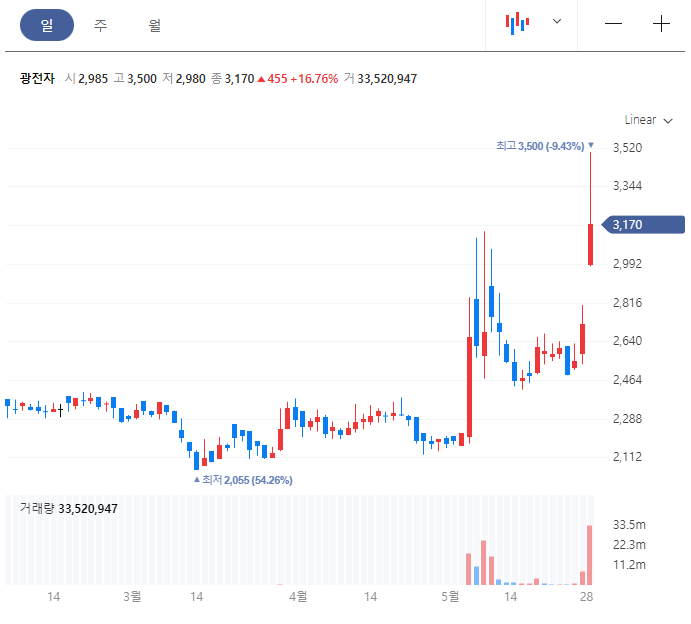Click the 최저 2,055 (54.26%) low label

click(x=243, y=480)
